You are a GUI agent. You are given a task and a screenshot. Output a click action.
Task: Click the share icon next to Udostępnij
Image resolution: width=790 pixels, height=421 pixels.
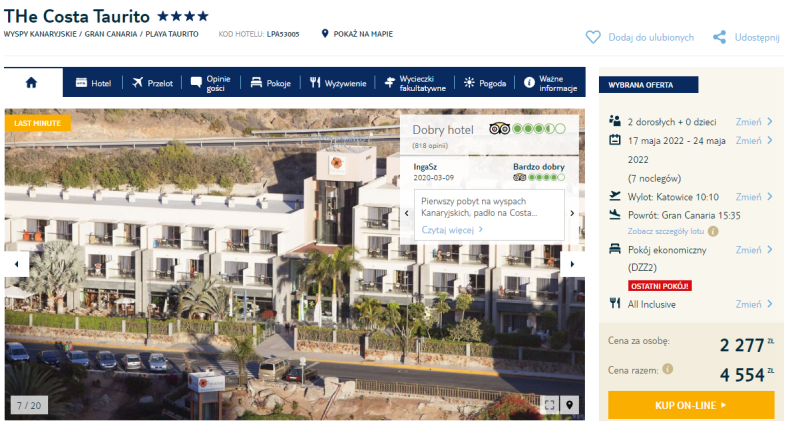coord(719,37)
